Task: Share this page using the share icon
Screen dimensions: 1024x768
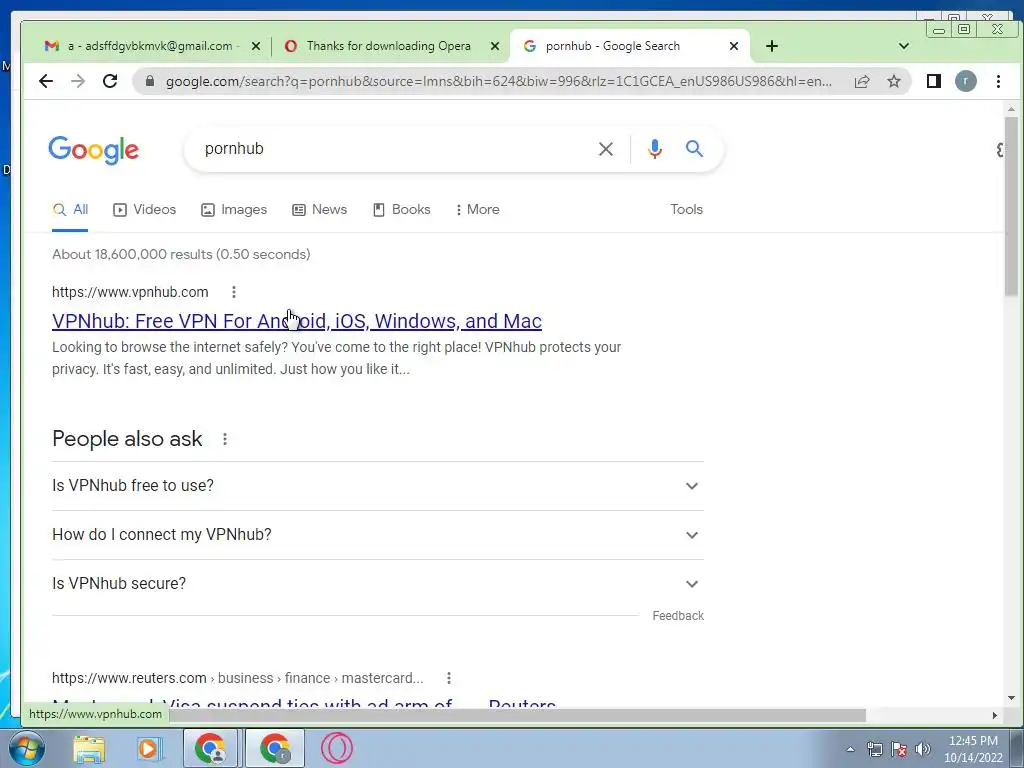Action: 861,81
